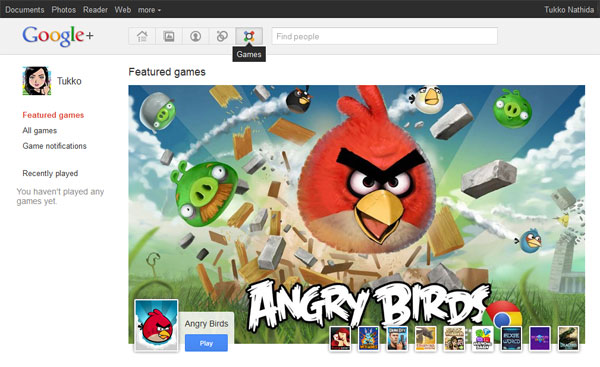Open the Circles icon in the toolbar
The image size is (600, 367).
coord(222,36)
